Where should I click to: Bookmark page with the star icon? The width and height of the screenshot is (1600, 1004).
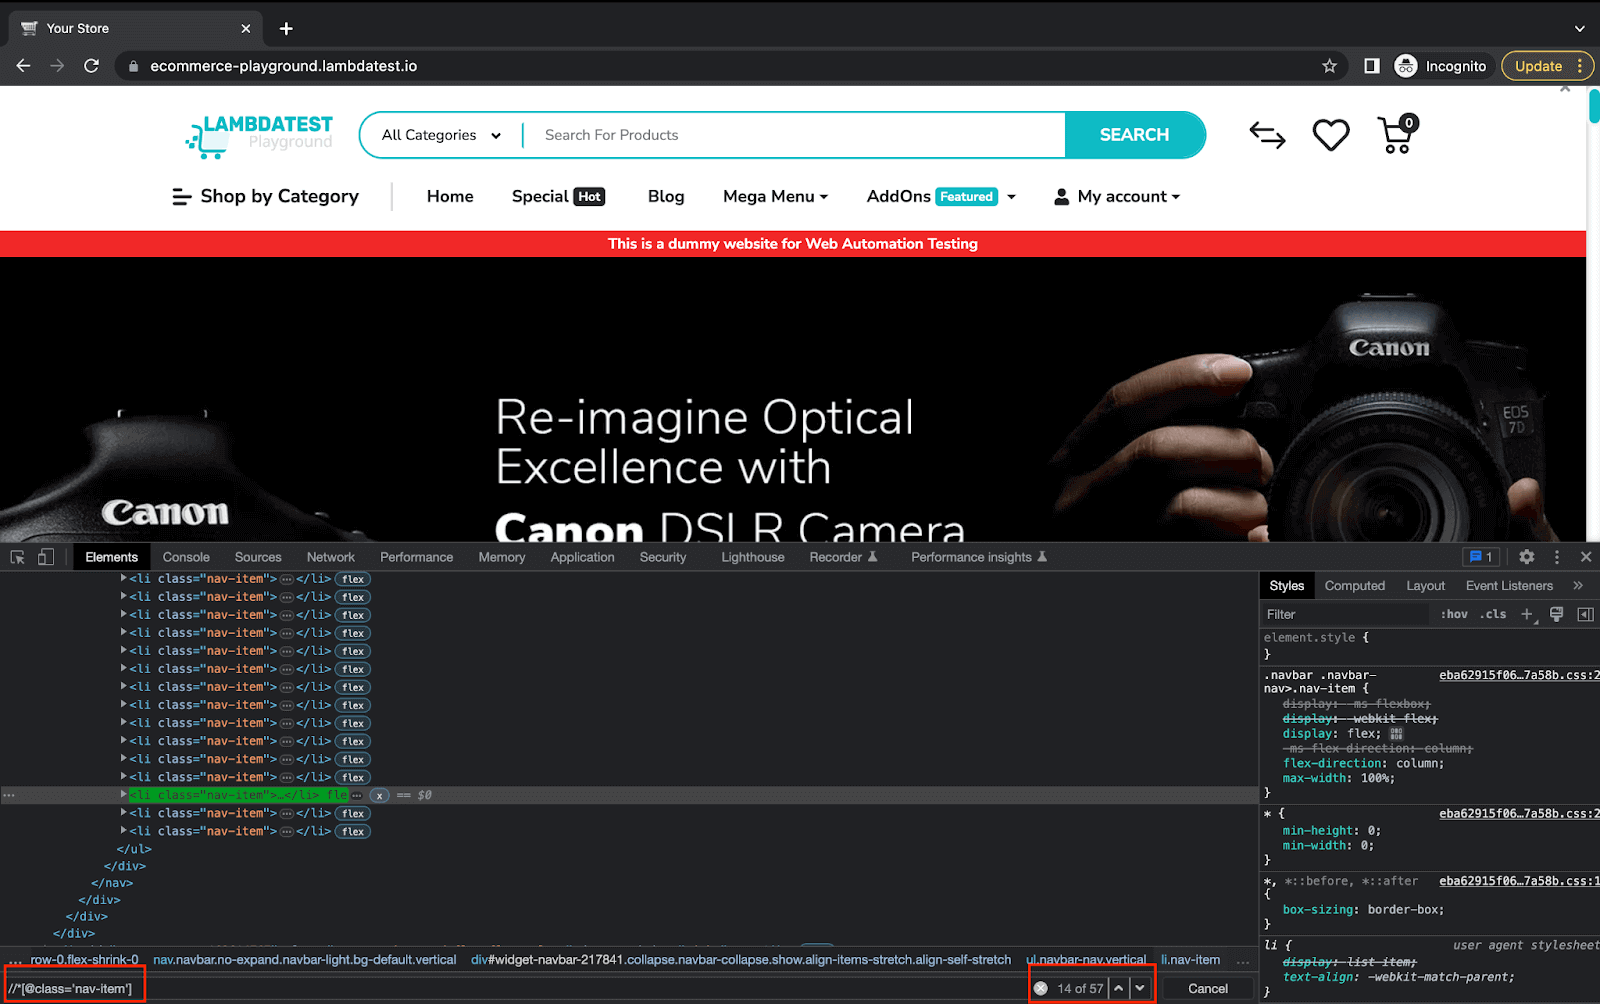(x=1329, y=66)
